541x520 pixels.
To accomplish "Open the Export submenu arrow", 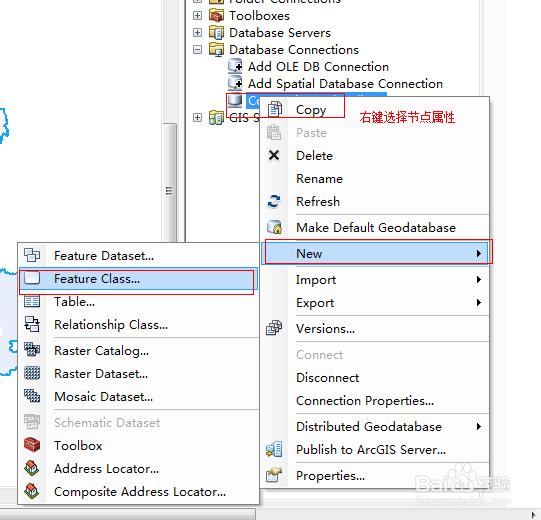I will click(479, 302).
